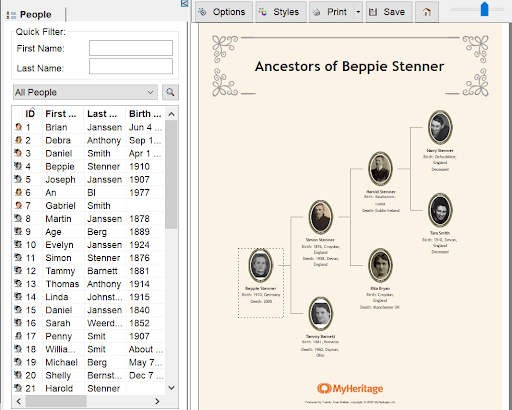Click the search magnifier icon beside All People
Image resolution: width=512 pixels, height=410 pixels.
tap(170, 92)
